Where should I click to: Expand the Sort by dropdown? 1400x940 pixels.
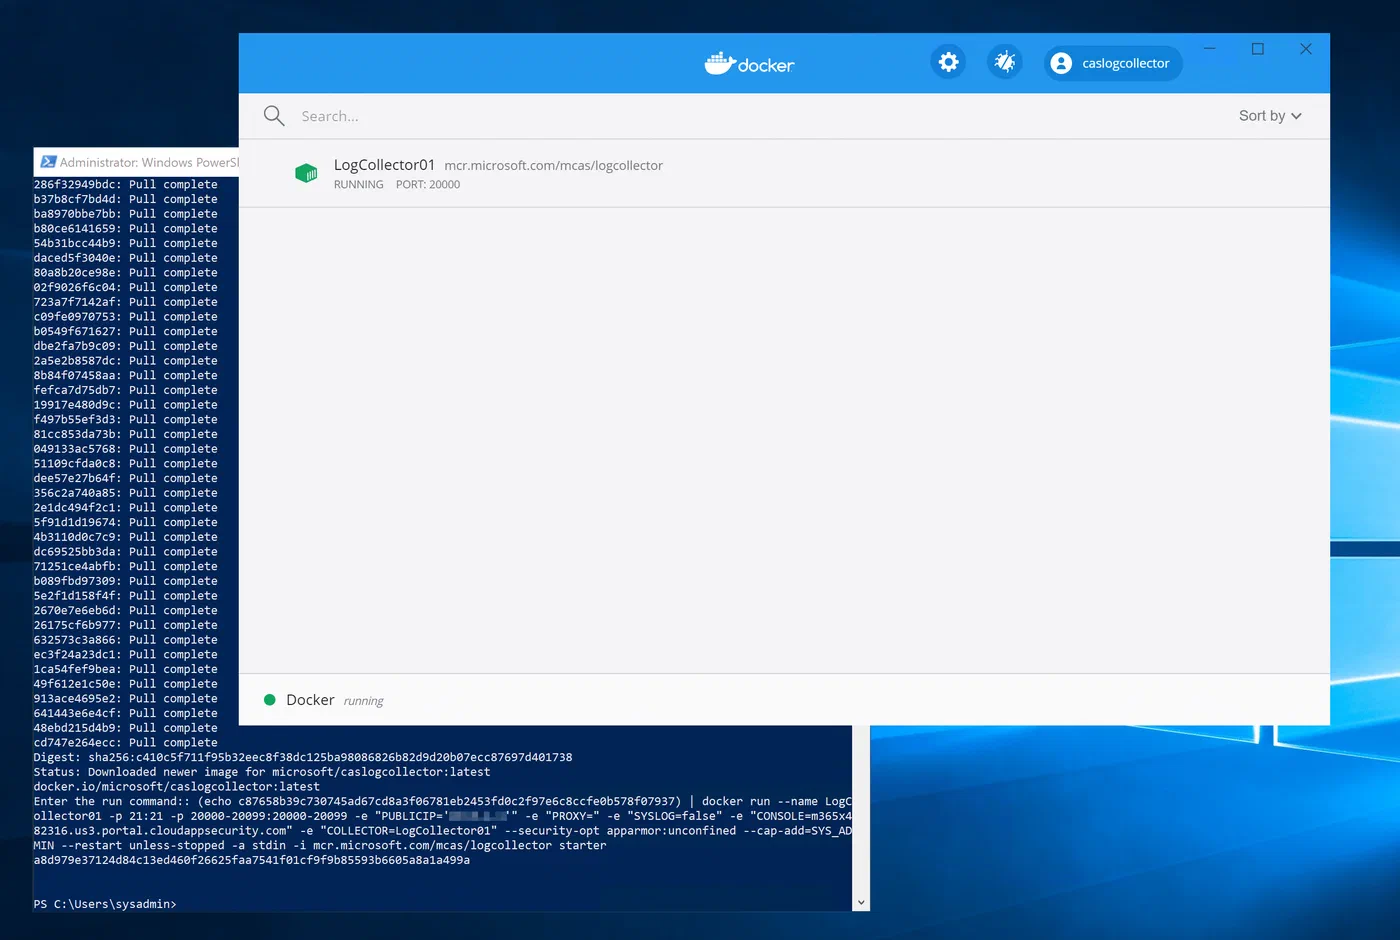[x=1270, y=116]
